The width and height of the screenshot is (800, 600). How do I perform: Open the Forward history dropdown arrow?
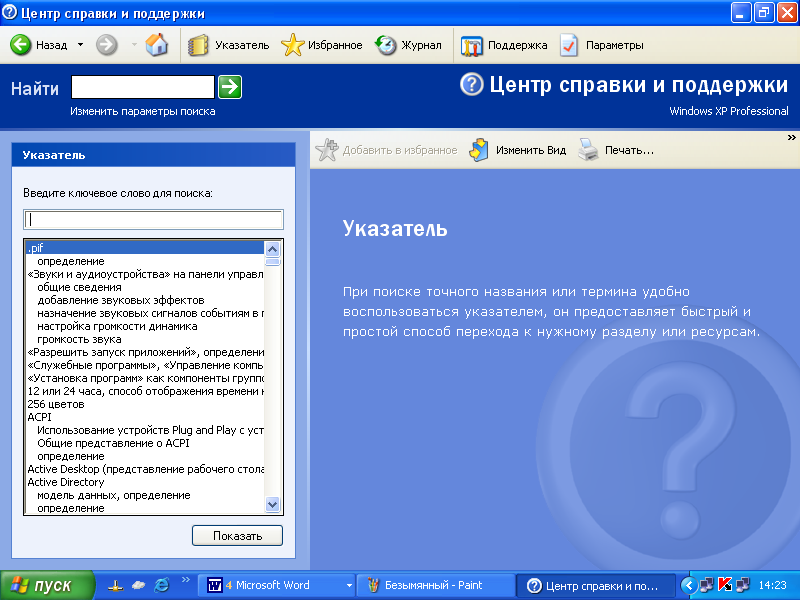(x=134, y=45)
